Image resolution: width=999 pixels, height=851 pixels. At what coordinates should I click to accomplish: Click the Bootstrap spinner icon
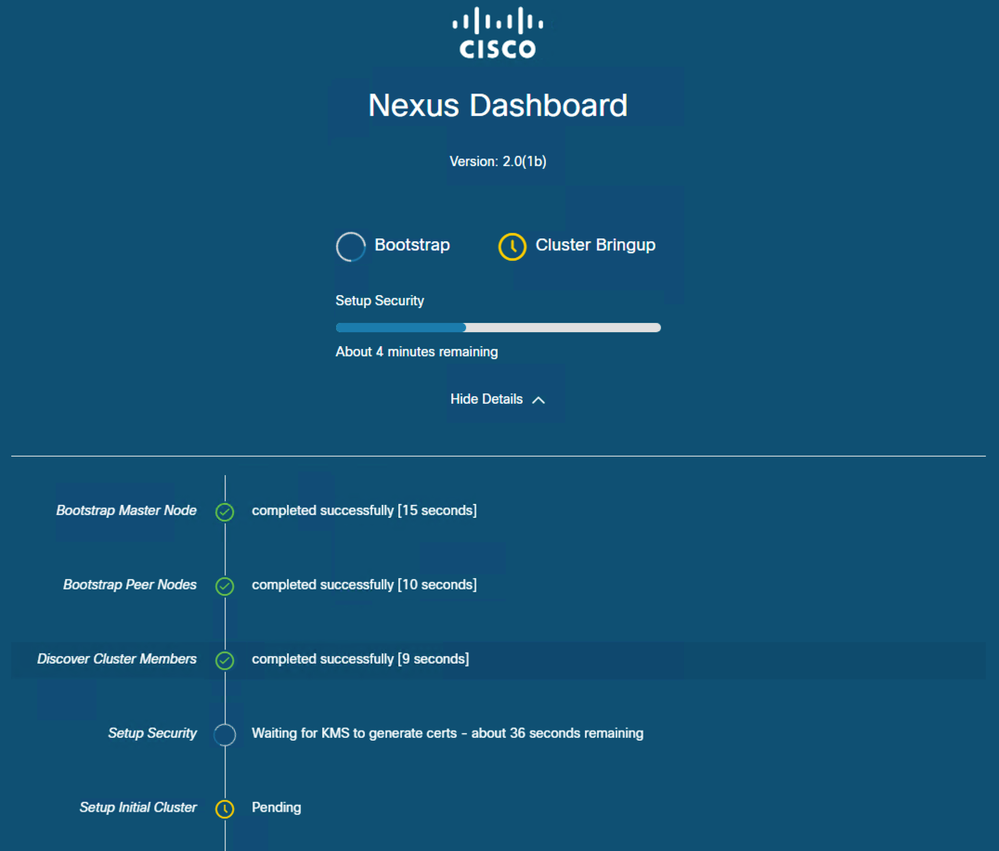(350, 247)
